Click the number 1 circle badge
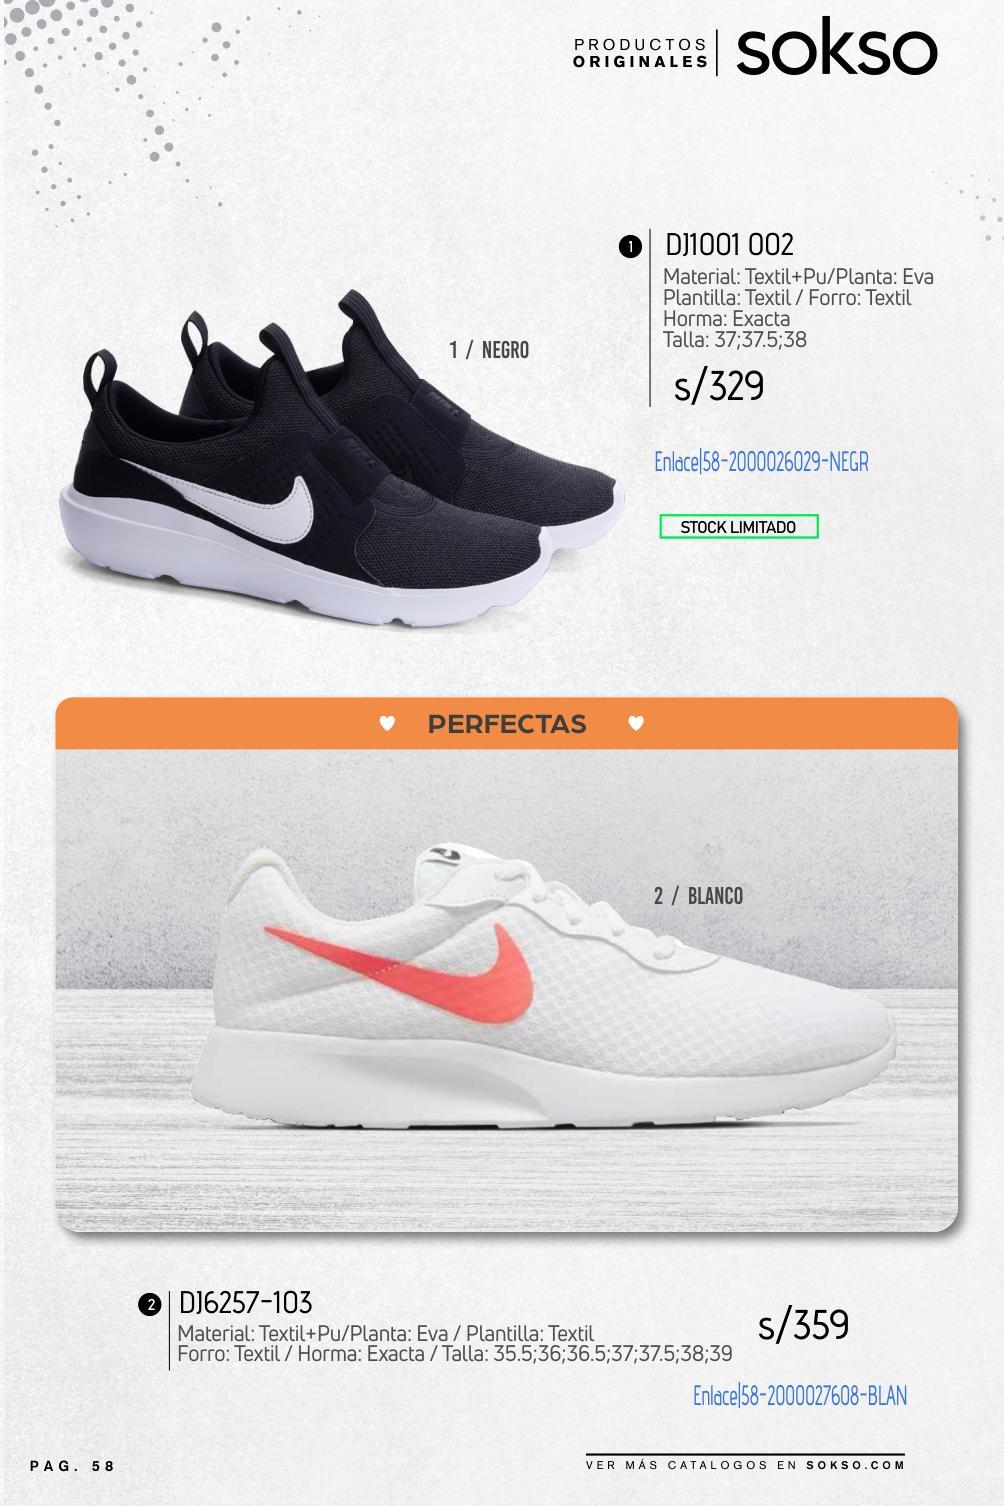Screen dimensions: 1004x1506 (630, 246)
